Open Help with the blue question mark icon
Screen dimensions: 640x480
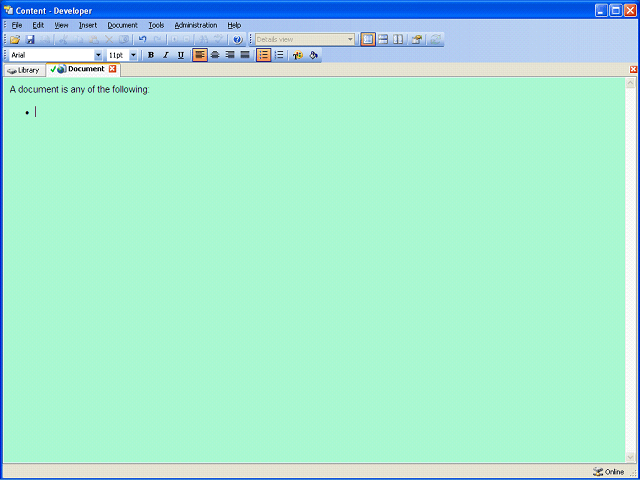point(238,40)
